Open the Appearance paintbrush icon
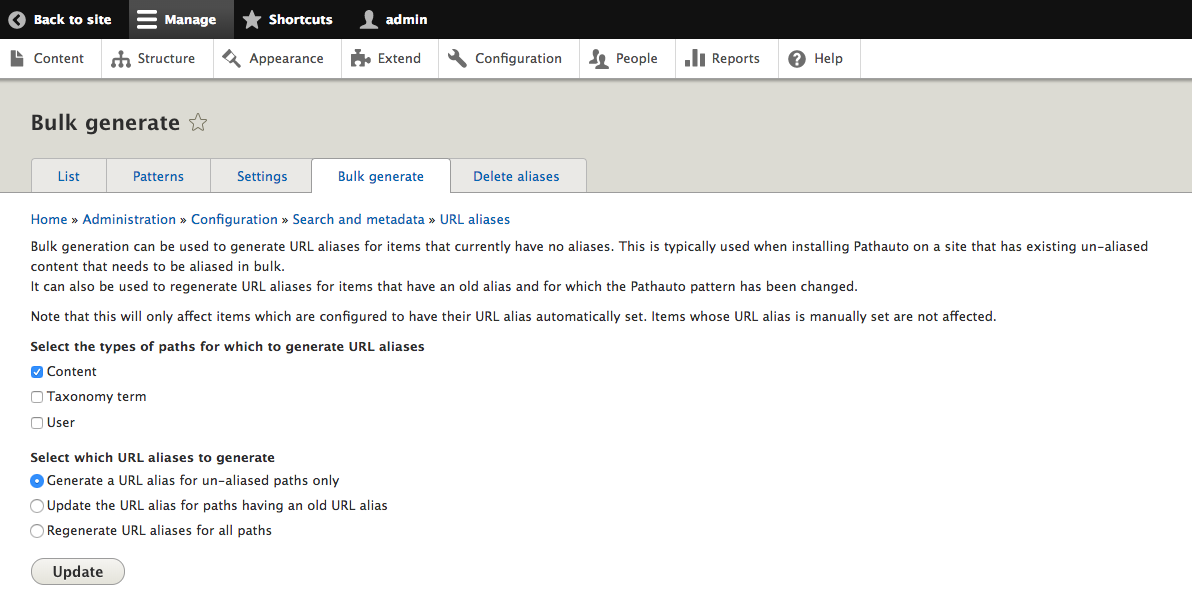1192x597 pixels. click(232, 59)
